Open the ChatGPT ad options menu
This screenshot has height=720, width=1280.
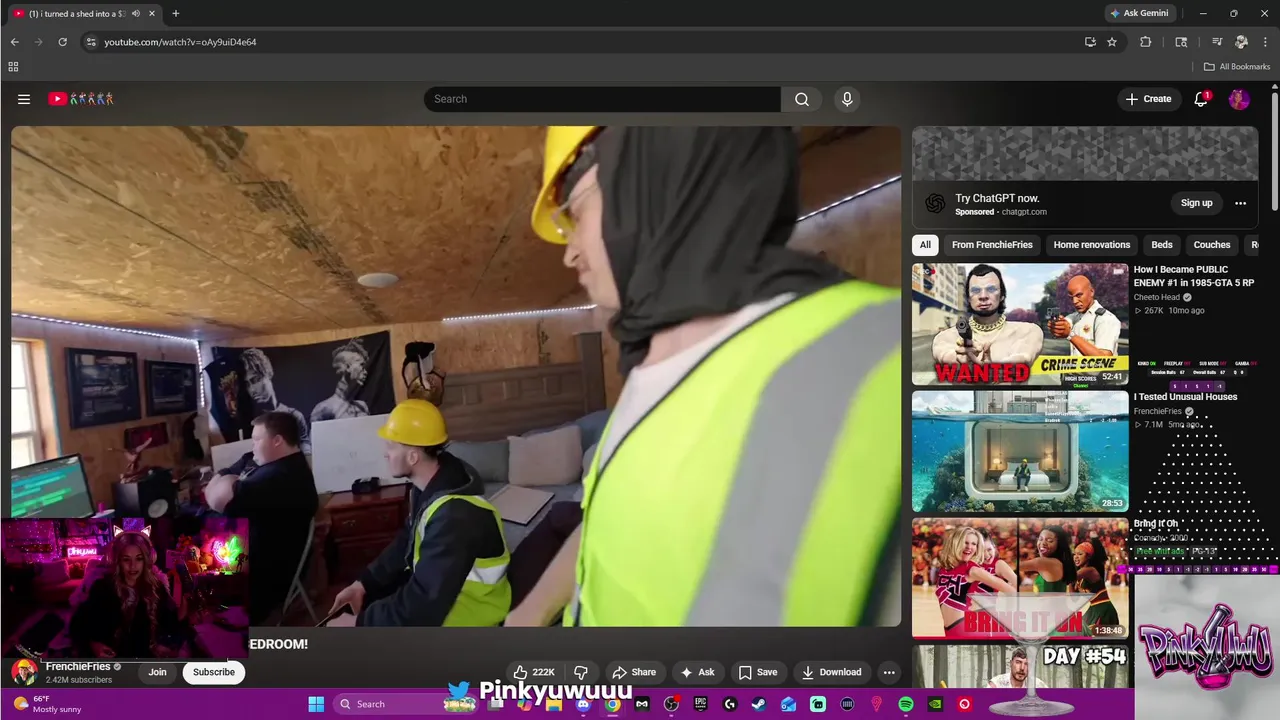[1240, 203]
